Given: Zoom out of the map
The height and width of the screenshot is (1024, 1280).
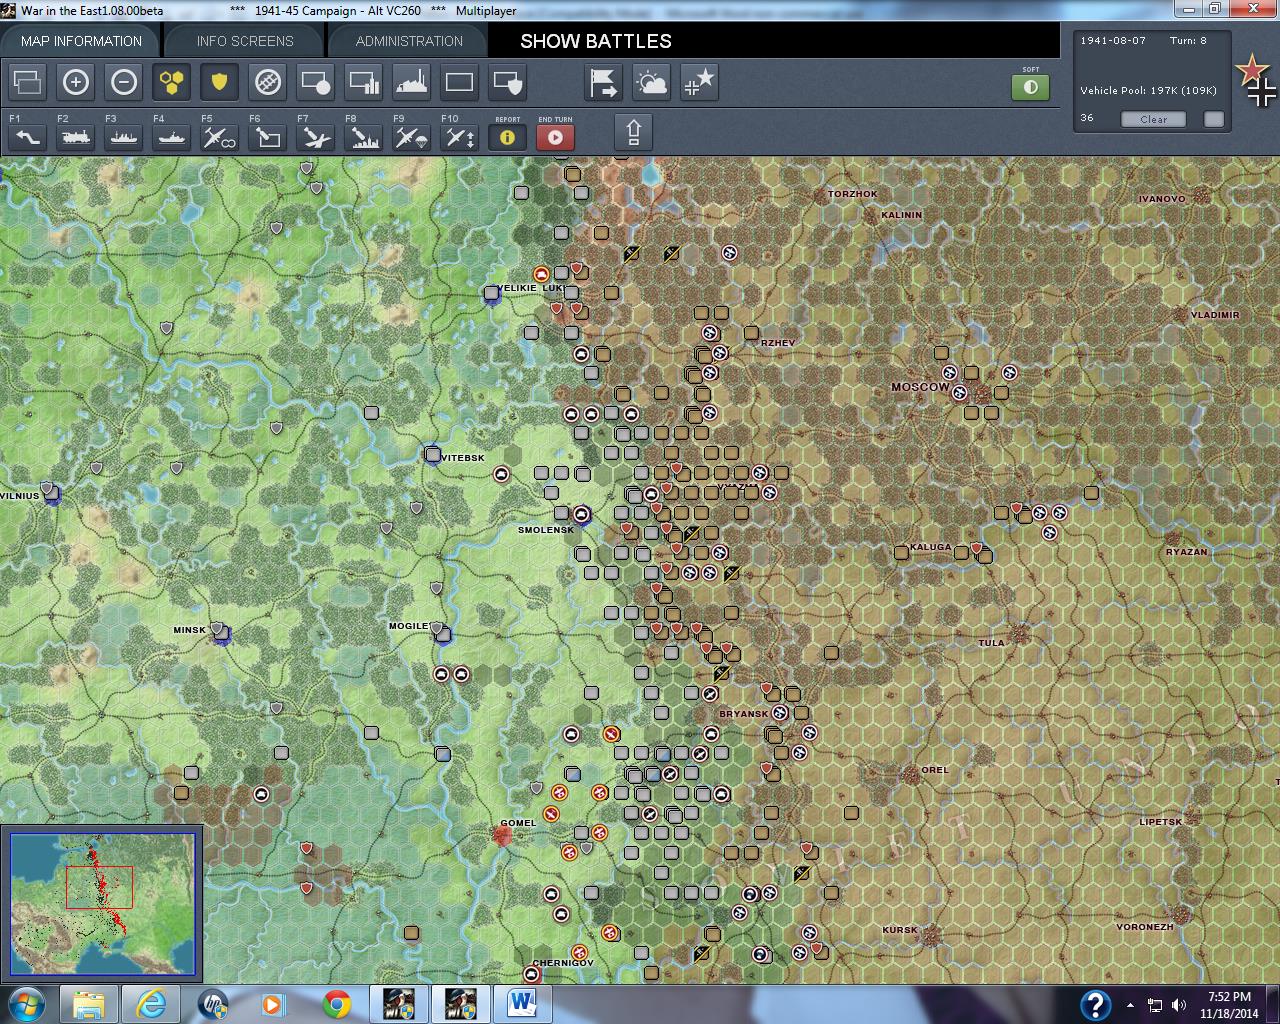Looking at the screenshot, I should point(124,82).
